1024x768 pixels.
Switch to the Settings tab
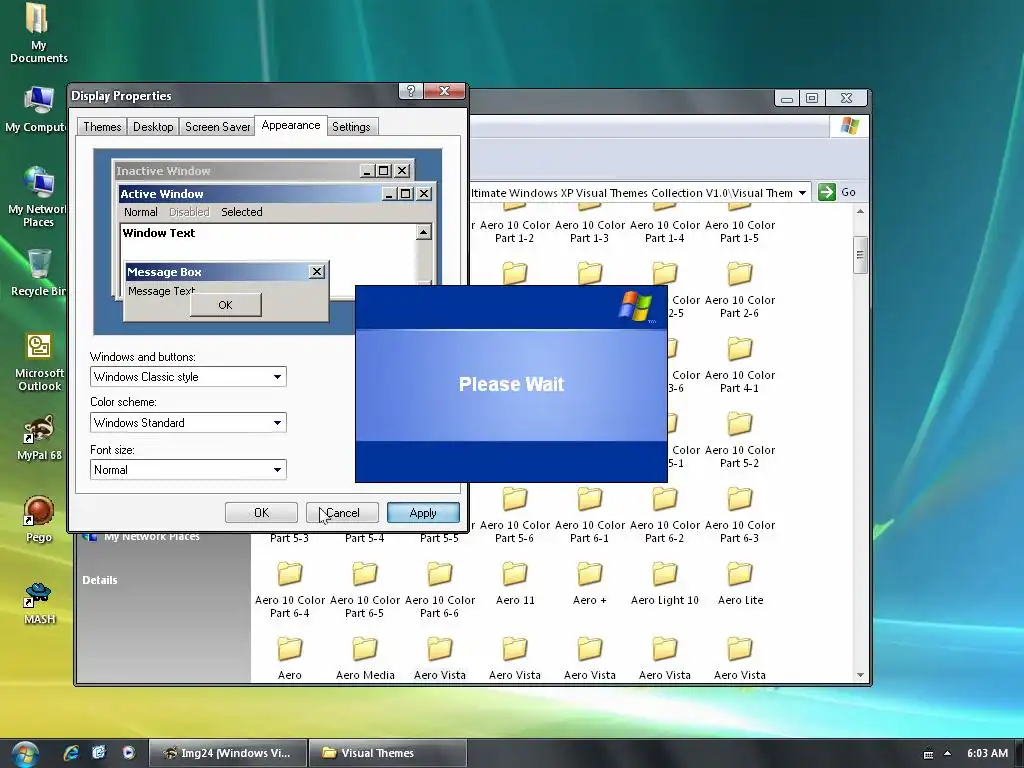[x=351, y=127]
